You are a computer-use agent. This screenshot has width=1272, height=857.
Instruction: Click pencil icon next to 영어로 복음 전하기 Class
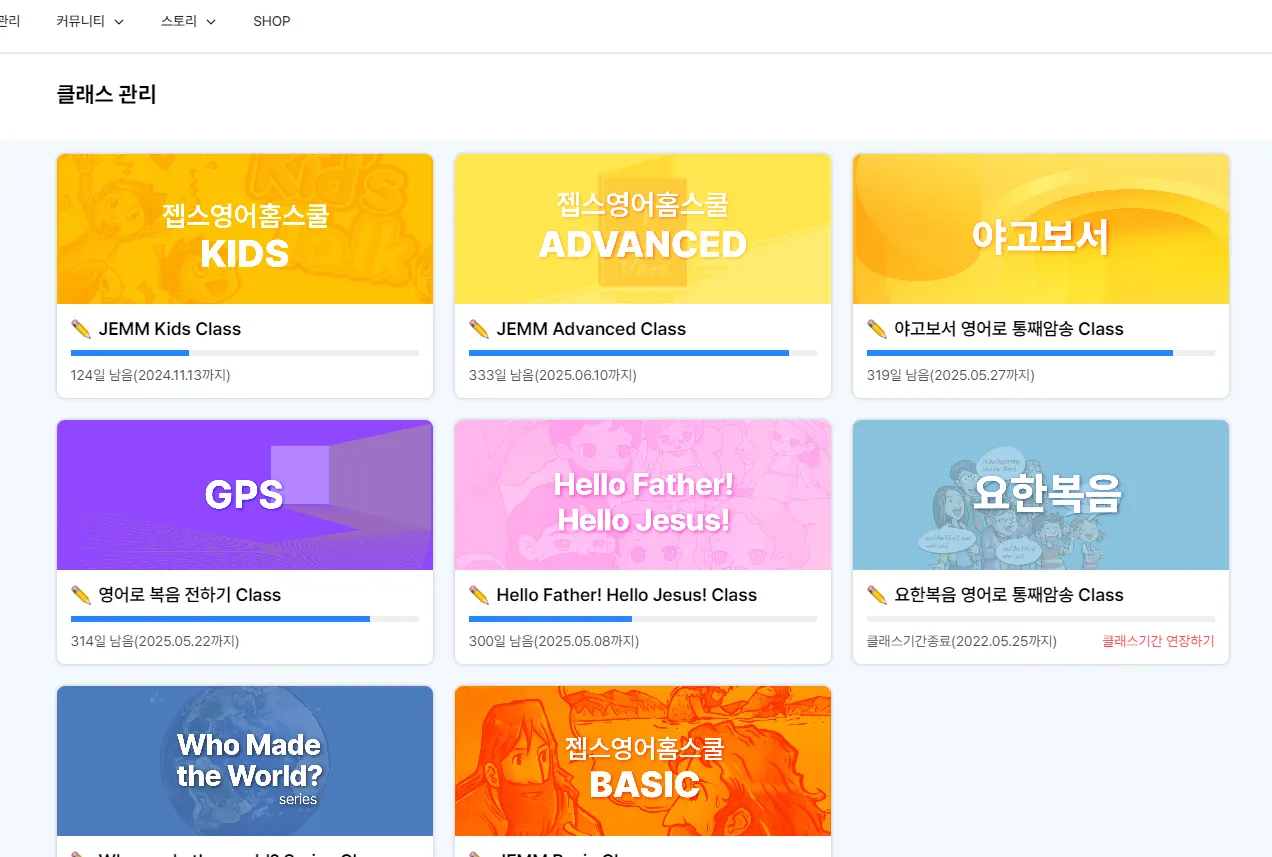click(81, 595)
